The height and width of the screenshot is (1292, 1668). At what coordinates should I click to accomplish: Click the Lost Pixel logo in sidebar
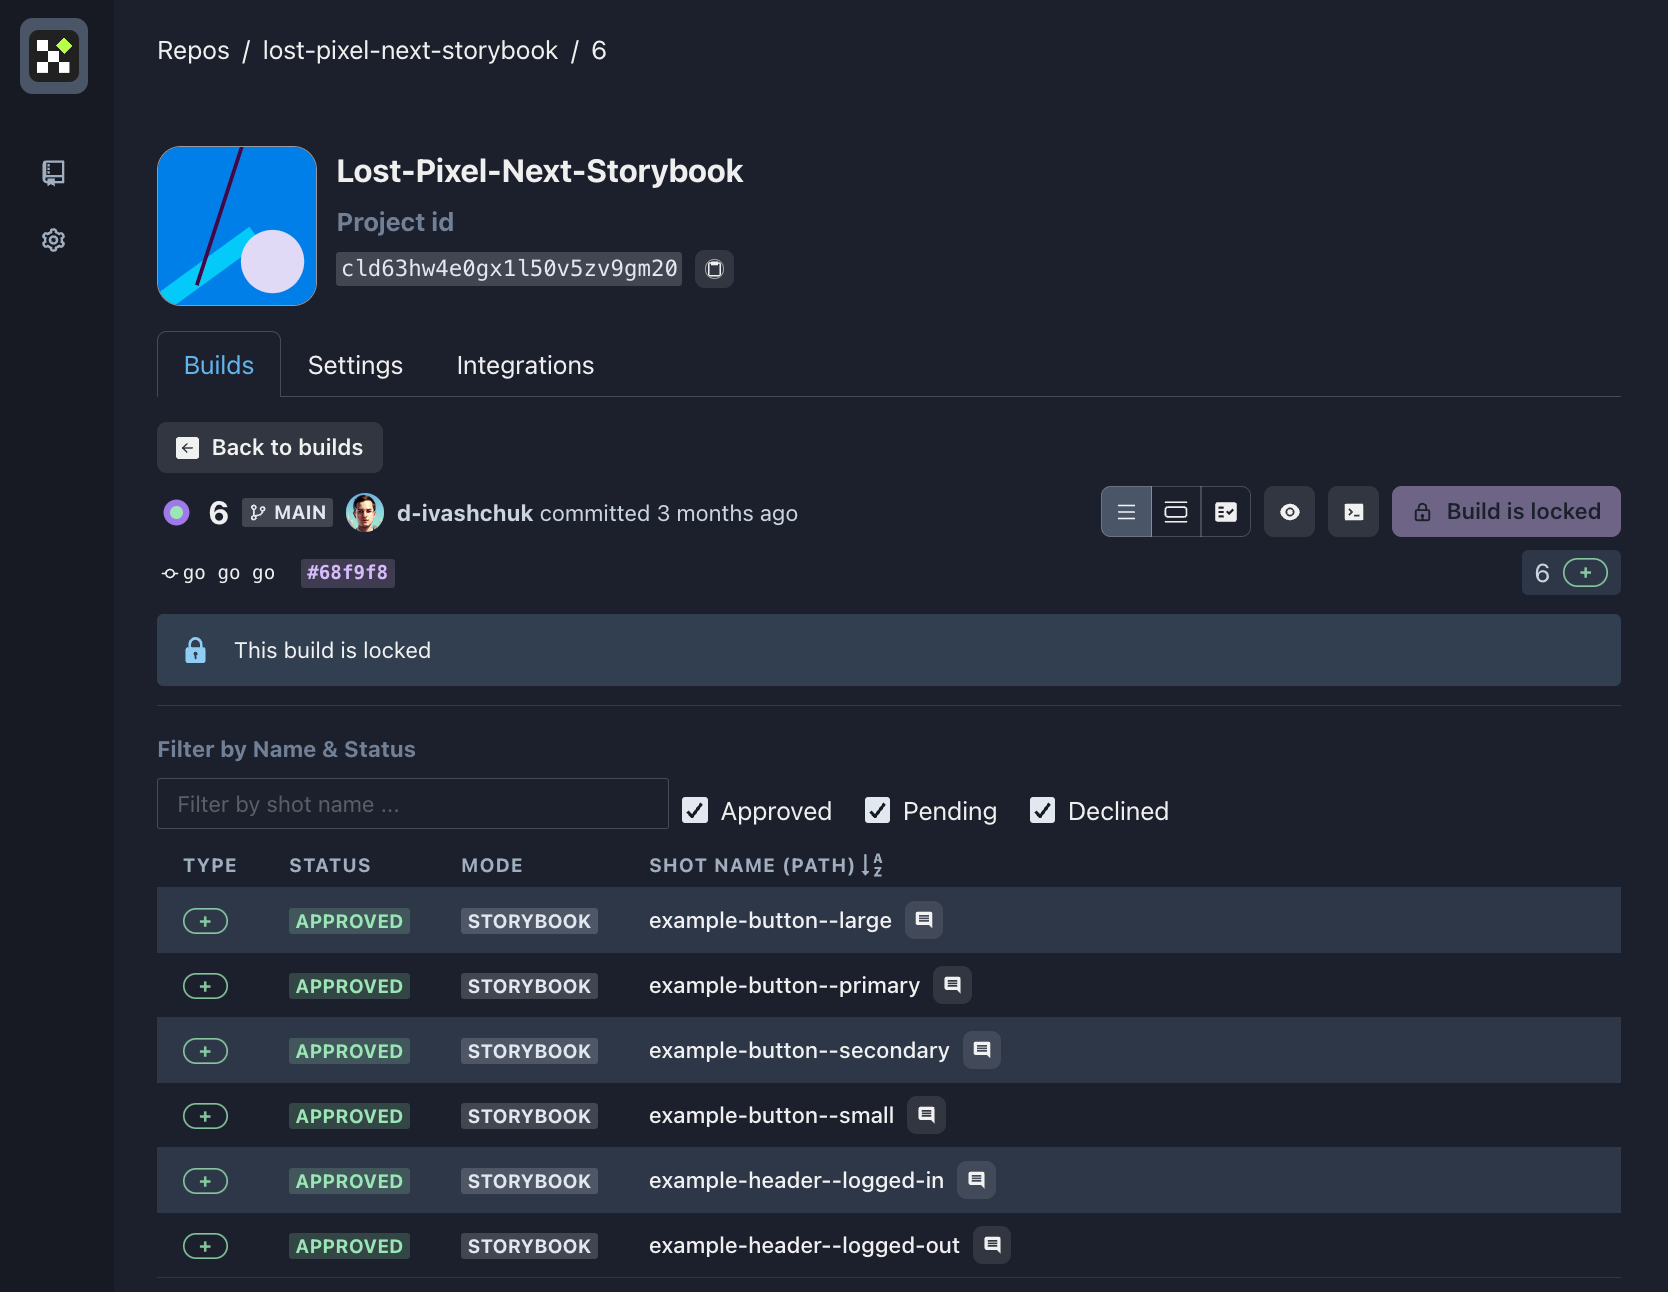click(x=54, y=56)
